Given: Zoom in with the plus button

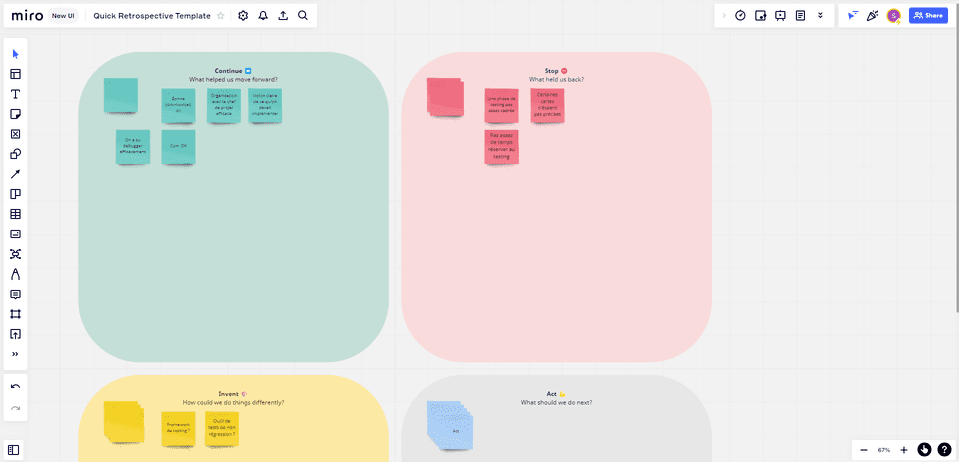Looking at the screenshot, I should (x=904, y=450).
